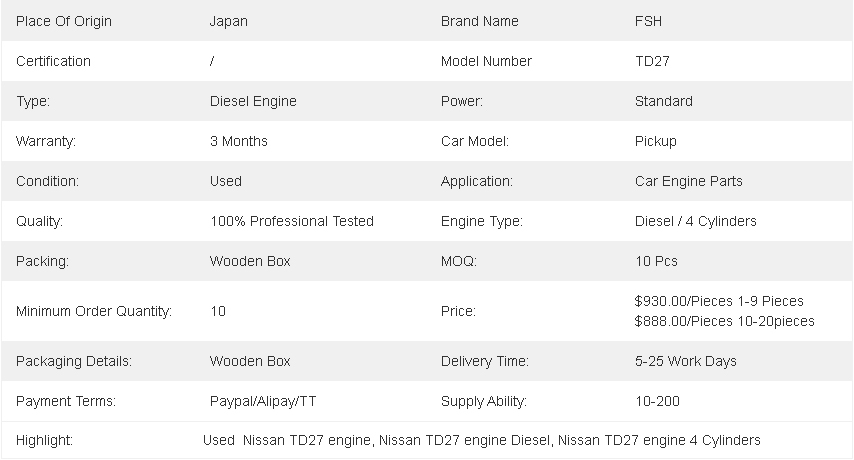Select the Pickup car model value
Screen dimensions: 854x460
[x=655, y=141]
